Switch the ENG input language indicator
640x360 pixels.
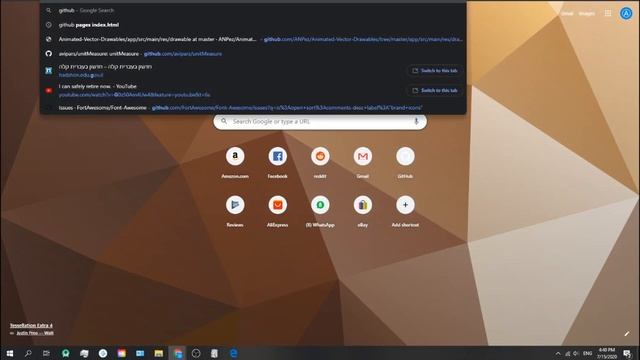coord(588,353)
